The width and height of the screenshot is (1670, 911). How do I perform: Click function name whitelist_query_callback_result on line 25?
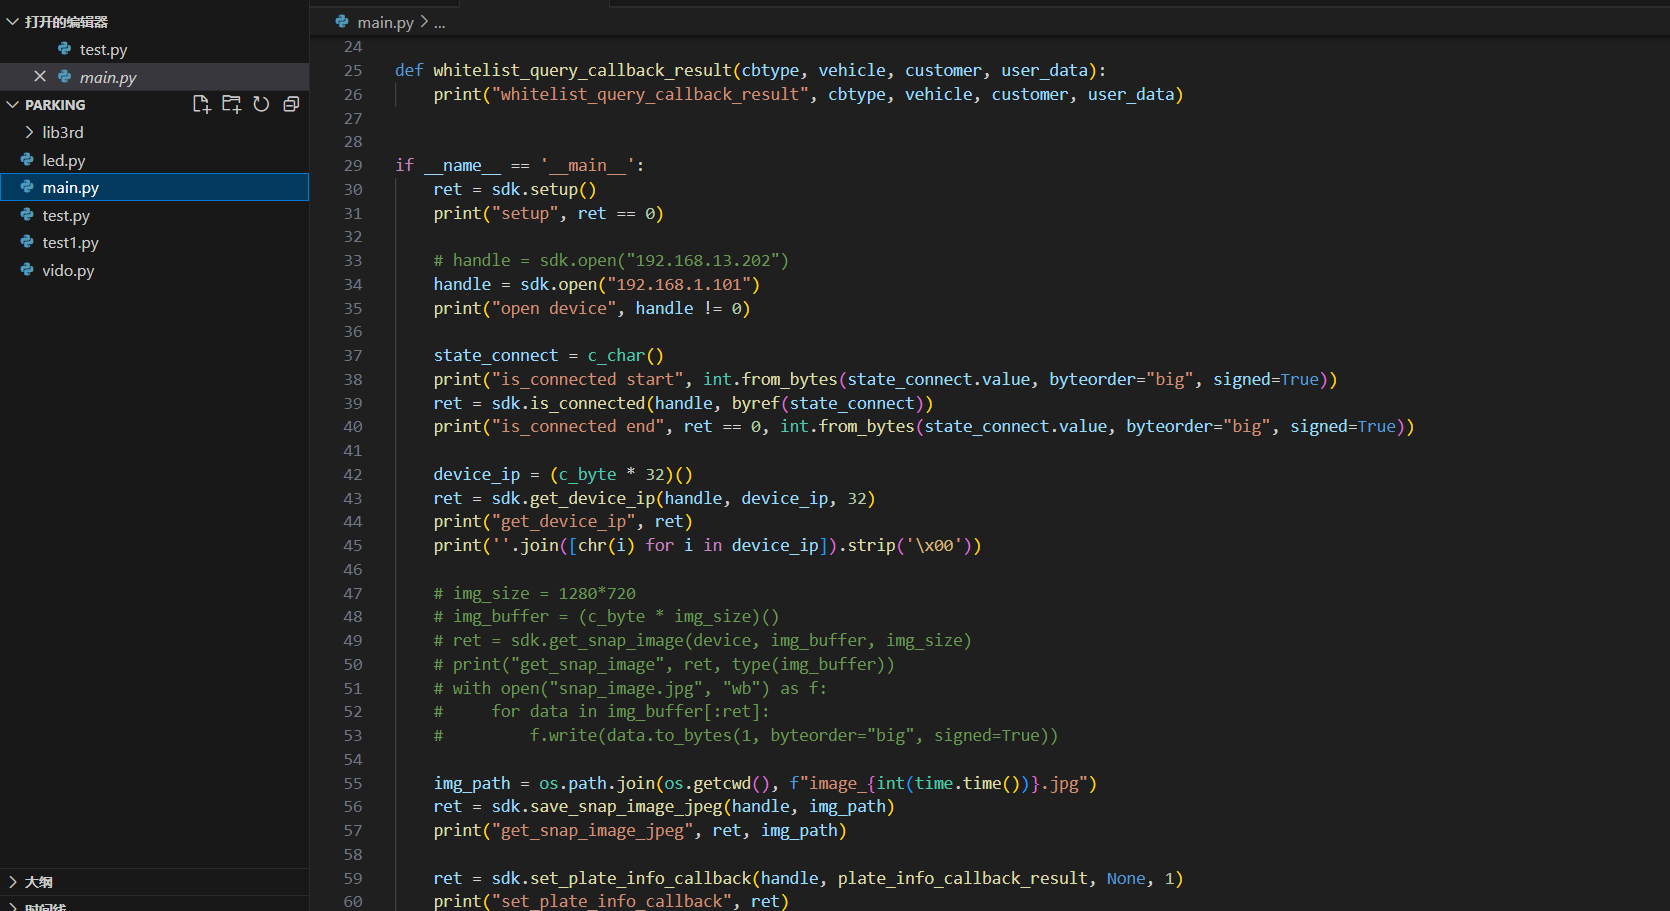[582, 70]
